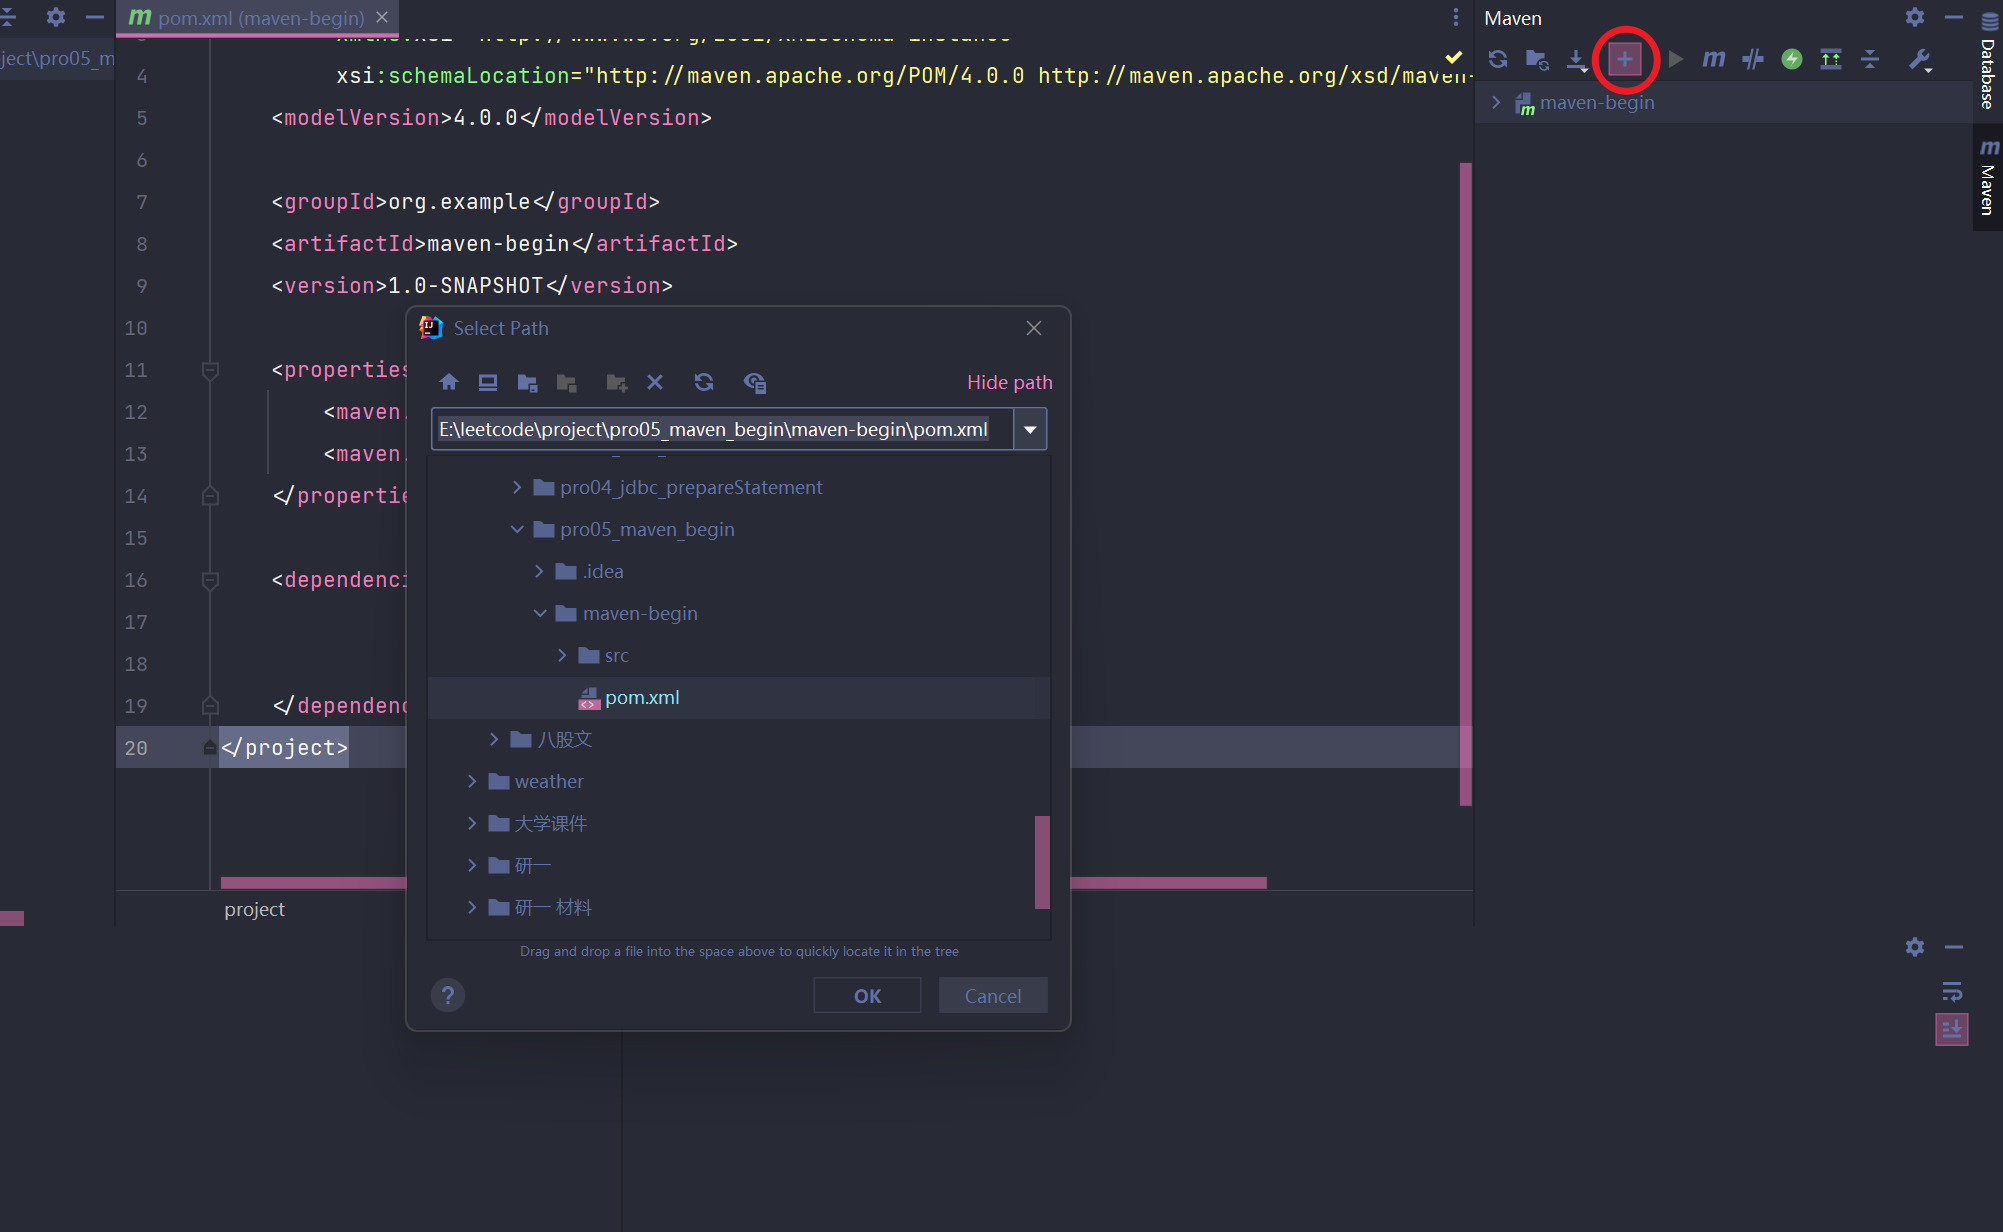Screen dimensions: 2003x1232
Task: Click Delete icon in Select Path toolbar
Action: click(x=655, y=382)
